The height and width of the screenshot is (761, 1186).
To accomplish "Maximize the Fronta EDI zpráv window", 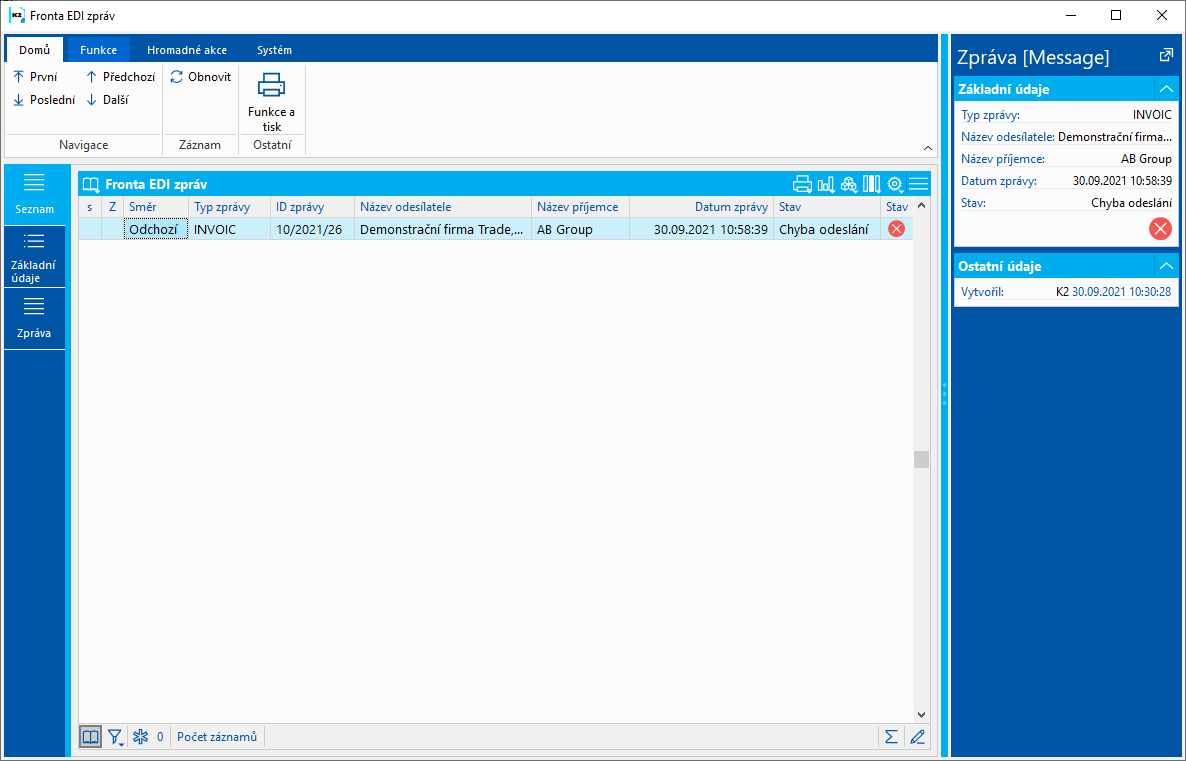I will coord(1116,15).
